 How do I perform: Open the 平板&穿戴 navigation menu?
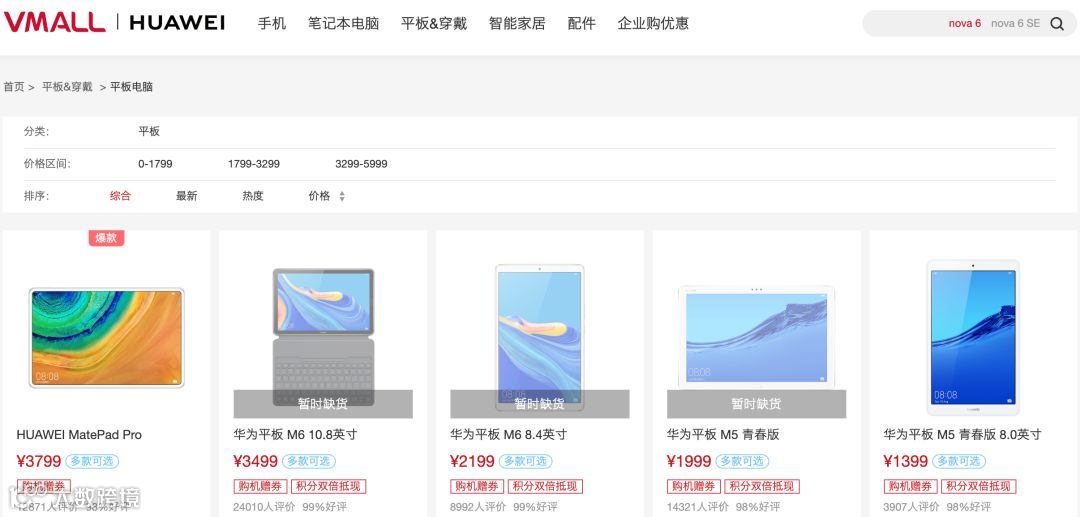tap(434, 23)
